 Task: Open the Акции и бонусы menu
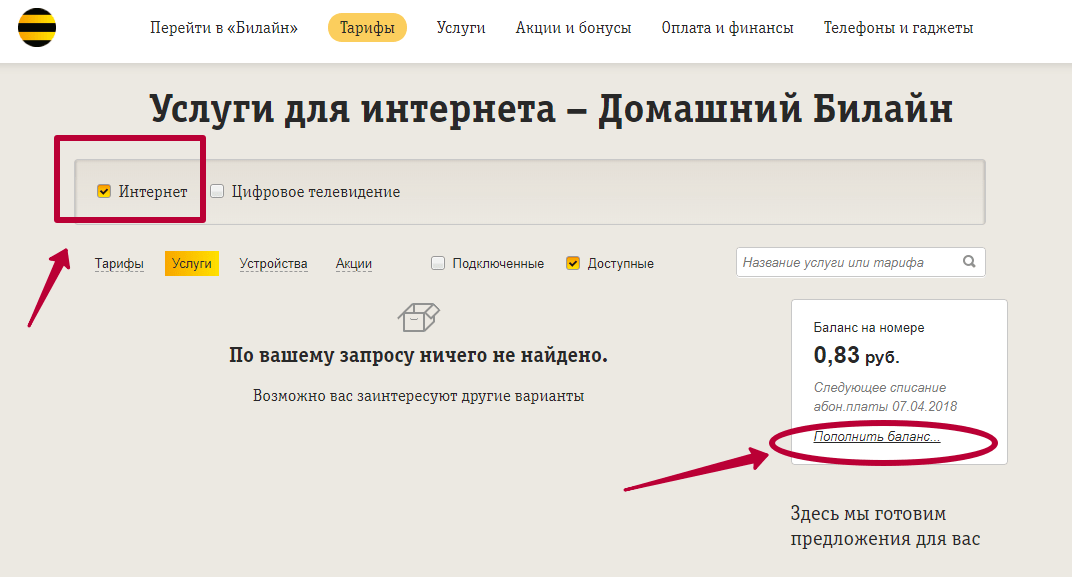[x=574, y=28]
